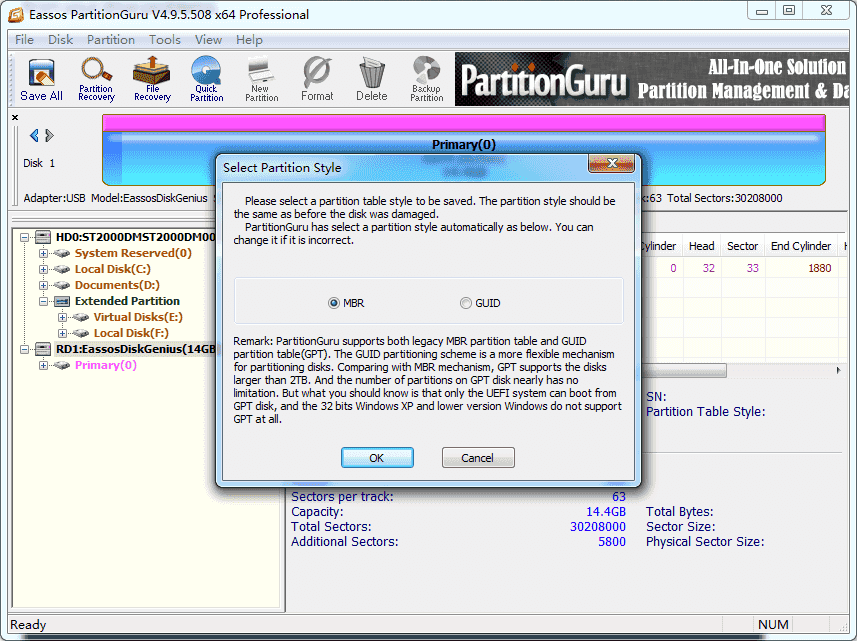This screenshot has height=641, width=857.
Task: Expand the System Reserved(0) tree node
Action: coord(43,254)
